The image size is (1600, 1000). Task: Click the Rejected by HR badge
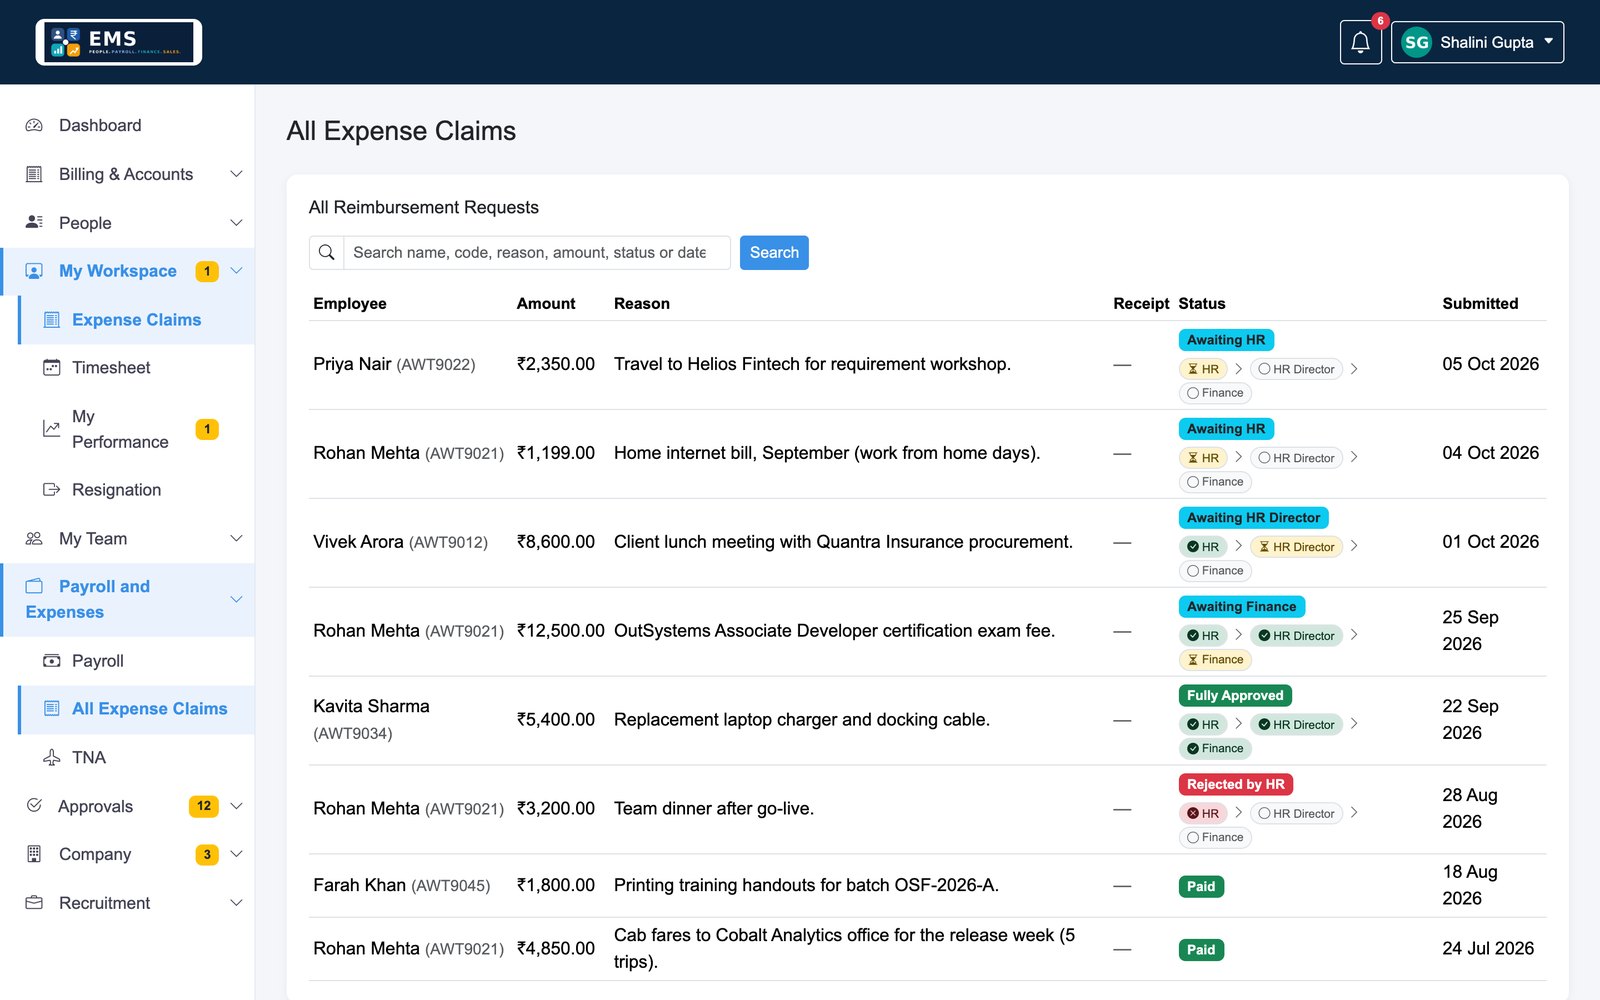pyautogui.click(x=1235, y=784)
